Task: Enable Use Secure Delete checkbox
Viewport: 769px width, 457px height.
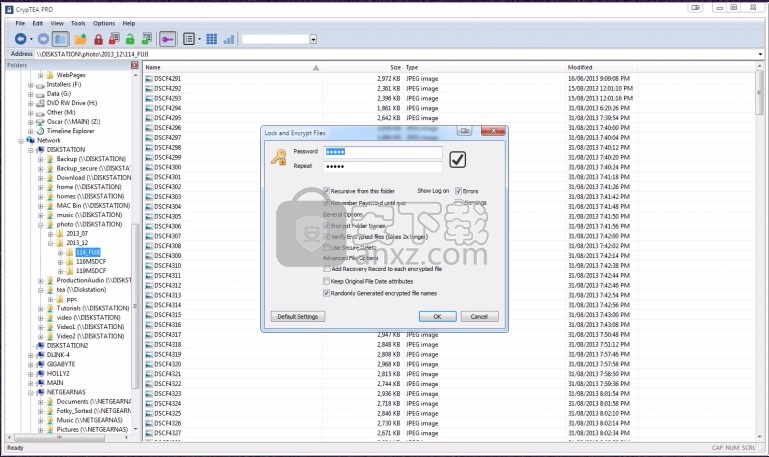Action: [327, 248]
